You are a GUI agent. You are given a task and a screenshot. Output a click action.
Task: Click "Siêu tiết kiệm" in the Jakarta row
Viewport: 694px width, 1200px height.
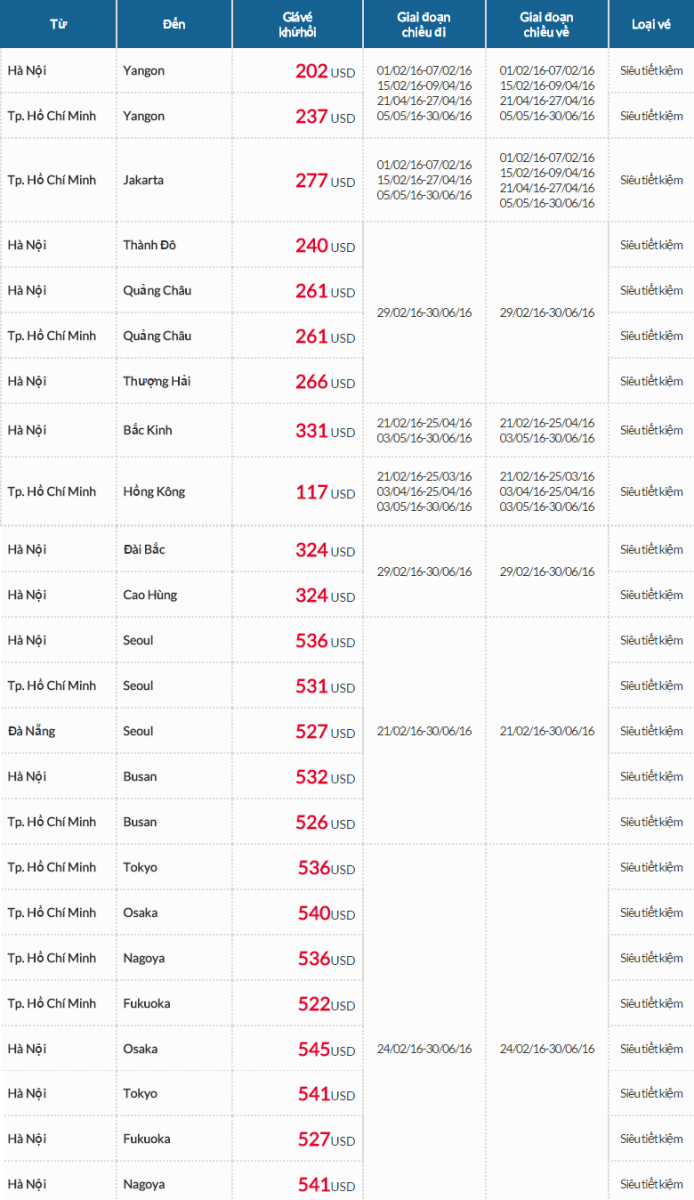click(651, 180)
